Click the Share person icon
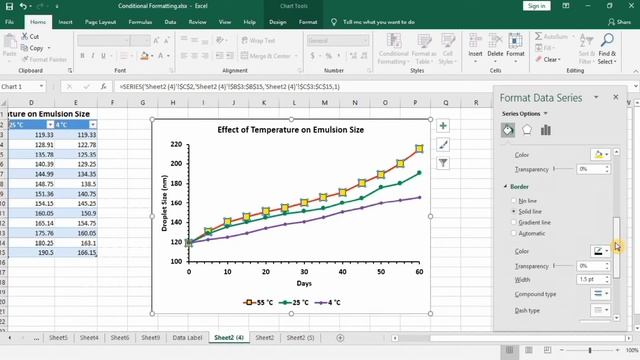The image size is (640, 360). (x=611, y=22)
